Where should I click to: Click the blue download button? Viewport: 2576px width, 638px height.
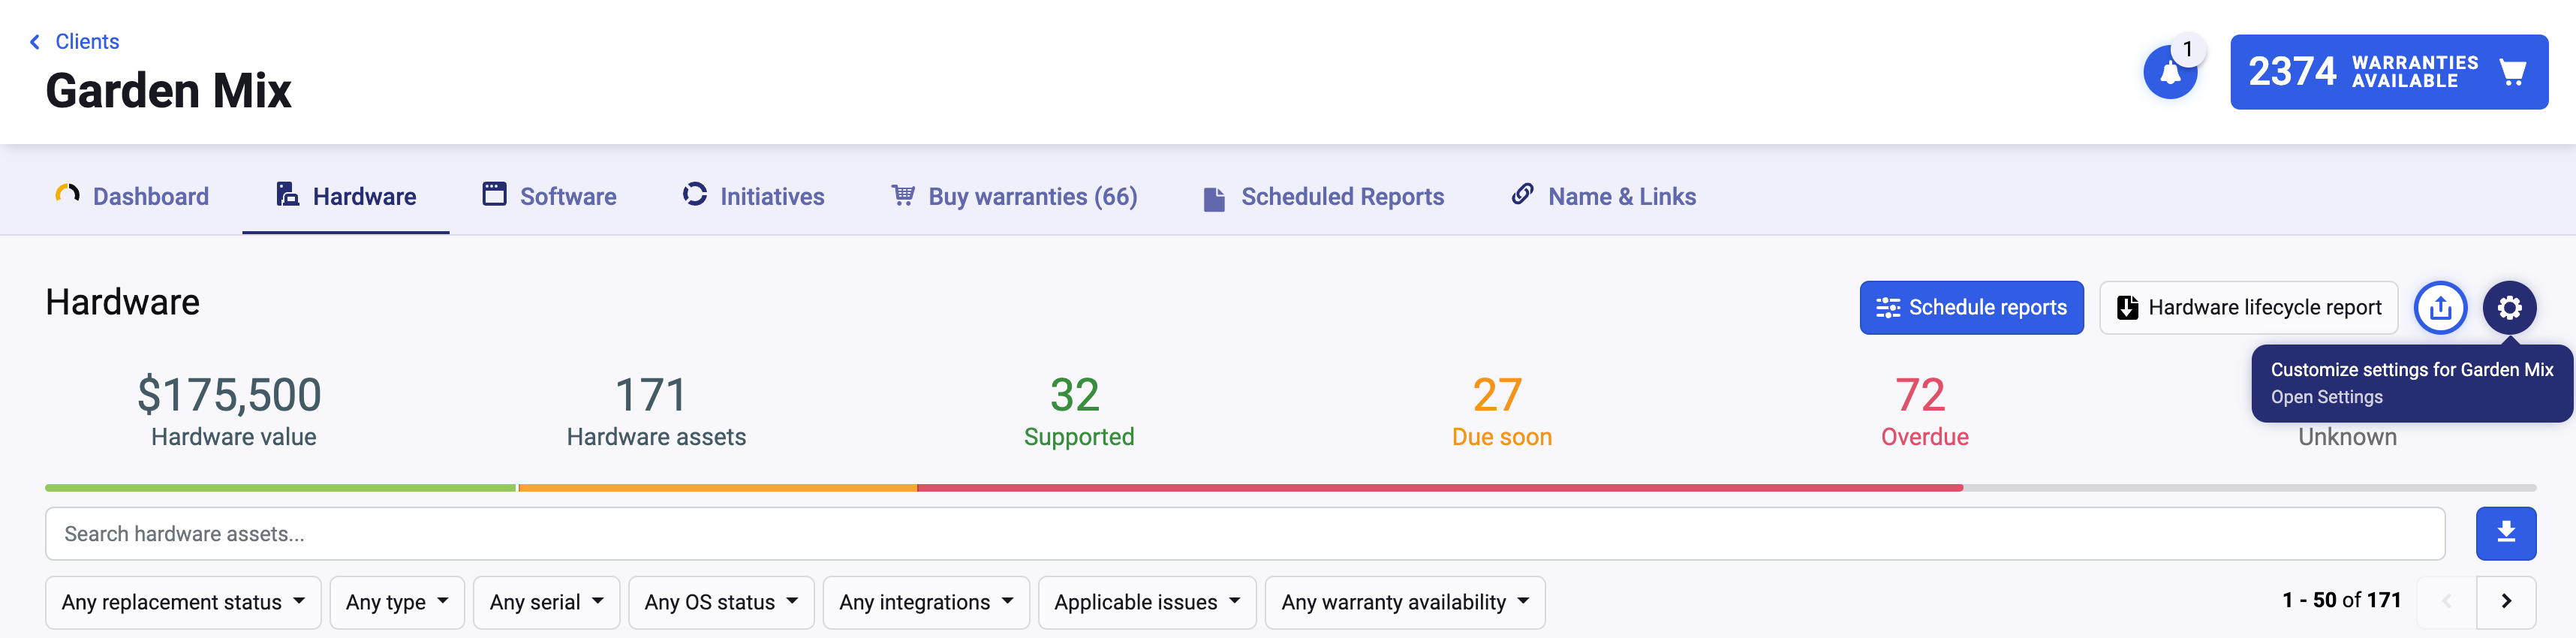[2505, 533]
